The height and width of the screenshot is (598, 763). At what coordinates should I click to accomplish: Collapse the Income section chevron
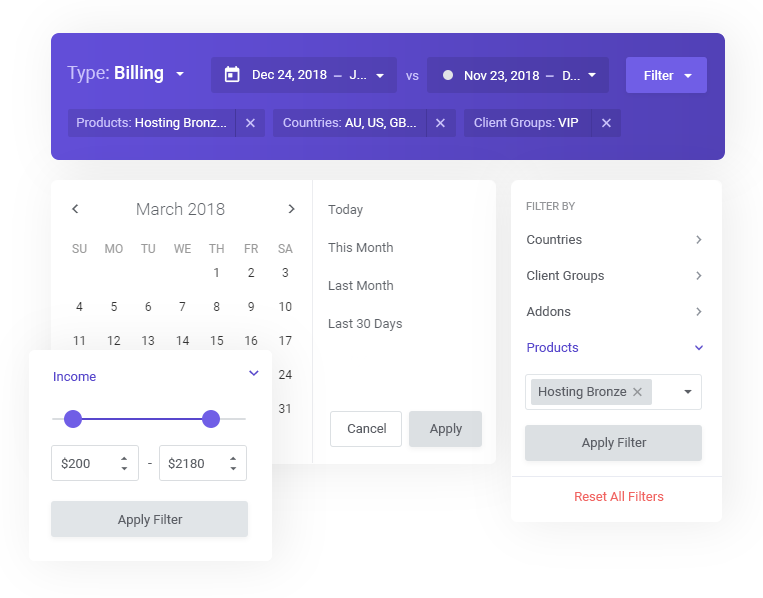254,373
